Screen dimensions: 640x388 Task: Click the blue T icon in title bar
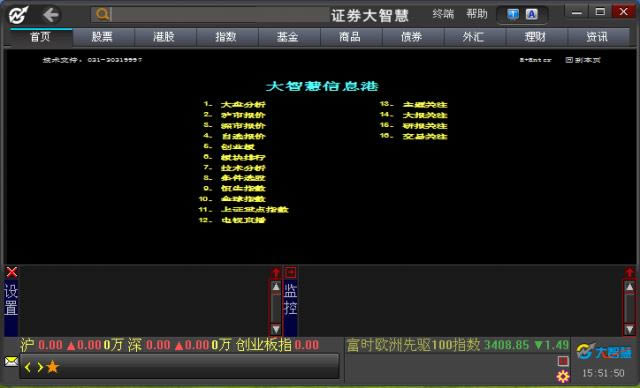(x=513, y=14)
